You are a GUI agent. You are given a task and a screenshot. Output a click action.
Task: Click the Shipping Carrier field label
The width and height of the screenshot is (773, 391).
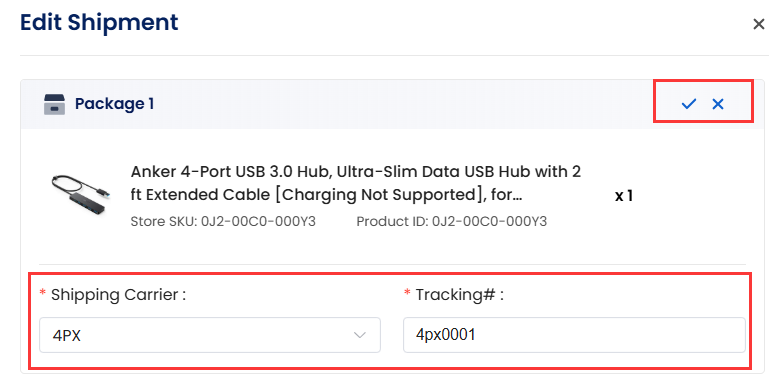[118, 295]
